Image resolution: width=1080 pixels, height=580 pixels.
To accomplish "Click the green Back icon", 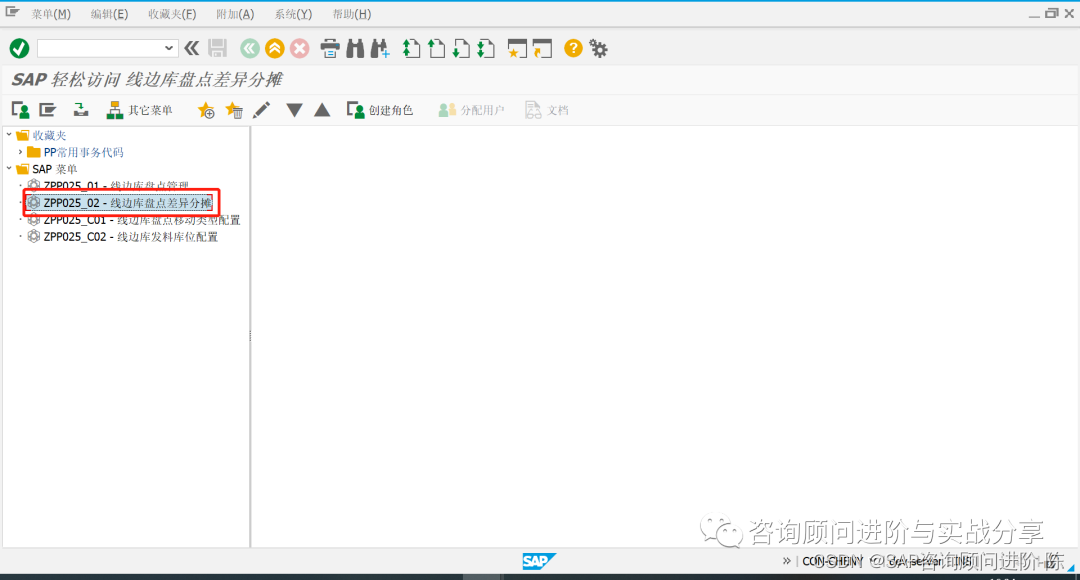I will pyautogui.click(x=250, y=48).
